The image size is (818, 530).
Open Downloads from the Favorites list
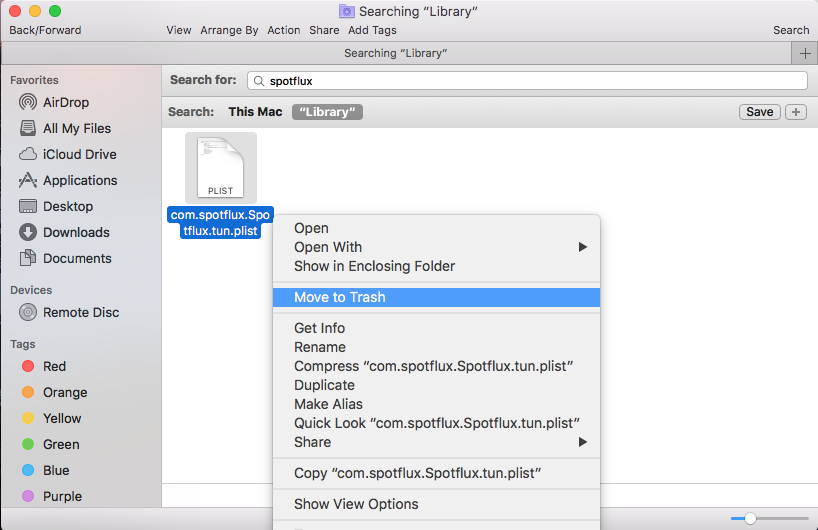click(x=64, y=232)
